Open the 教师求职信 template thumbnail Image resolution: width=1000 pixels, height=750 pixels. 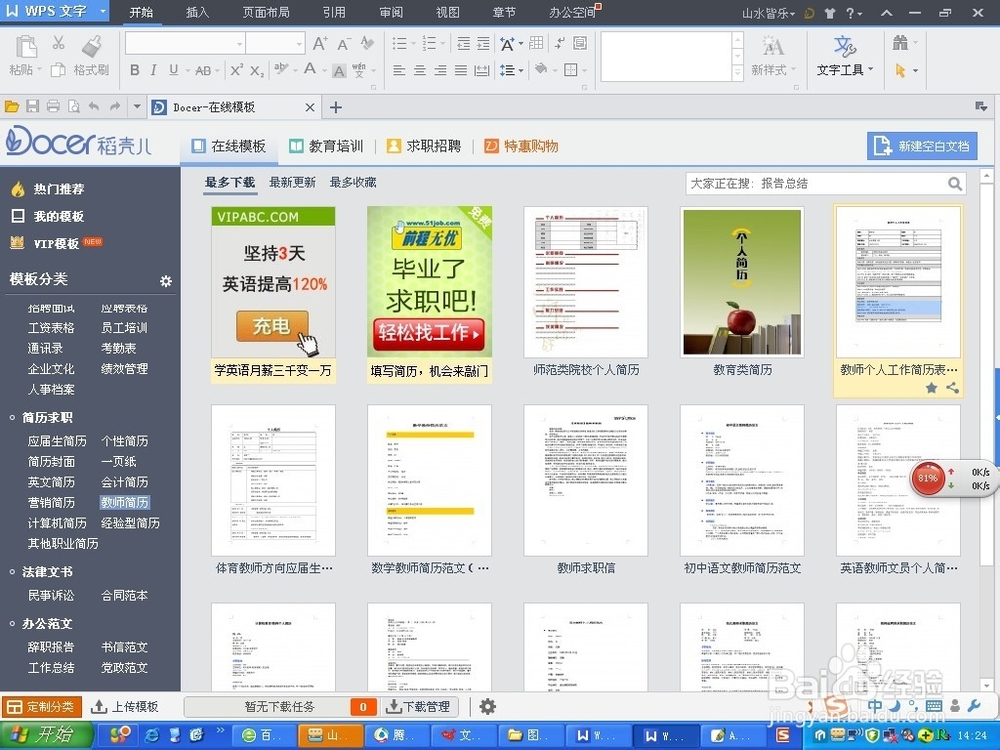(x=585, y=480)
